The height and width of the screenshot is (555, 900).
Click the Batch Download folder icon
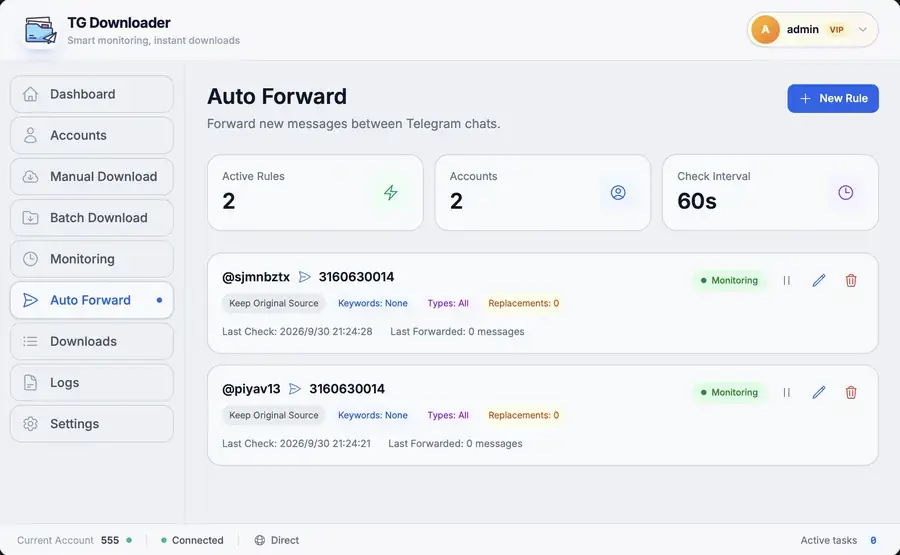(x=30, y=218)
